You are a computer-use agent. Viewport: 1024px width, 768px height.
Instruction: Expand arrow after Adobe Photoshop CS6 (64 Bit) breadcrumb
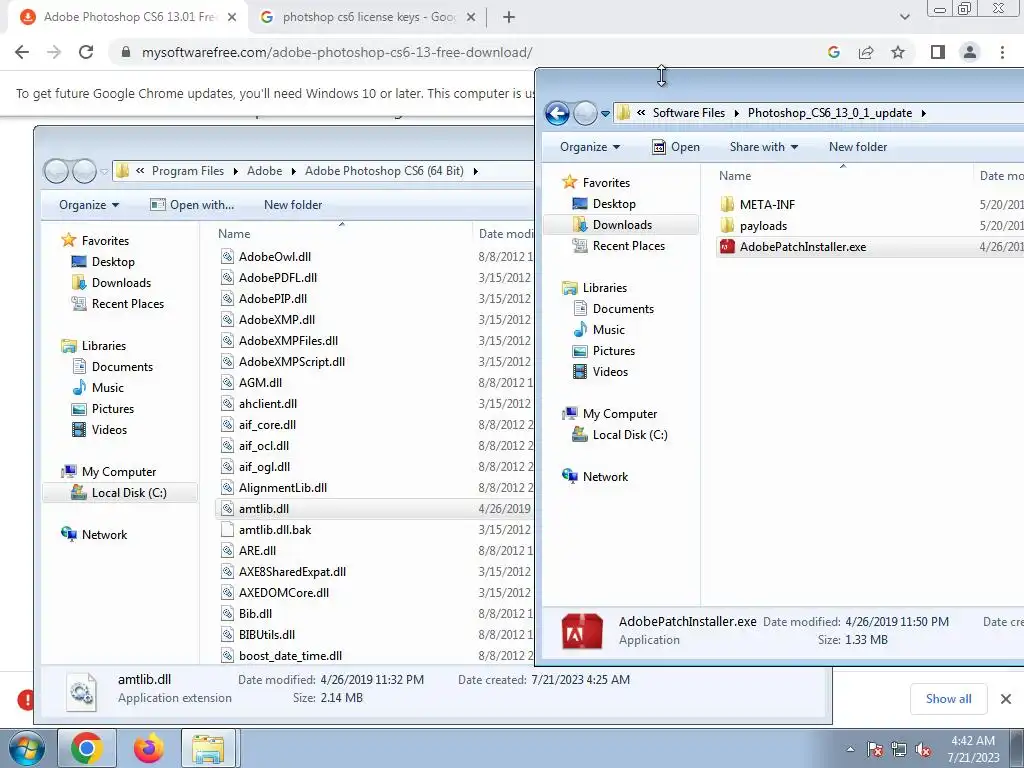(475, 171)
